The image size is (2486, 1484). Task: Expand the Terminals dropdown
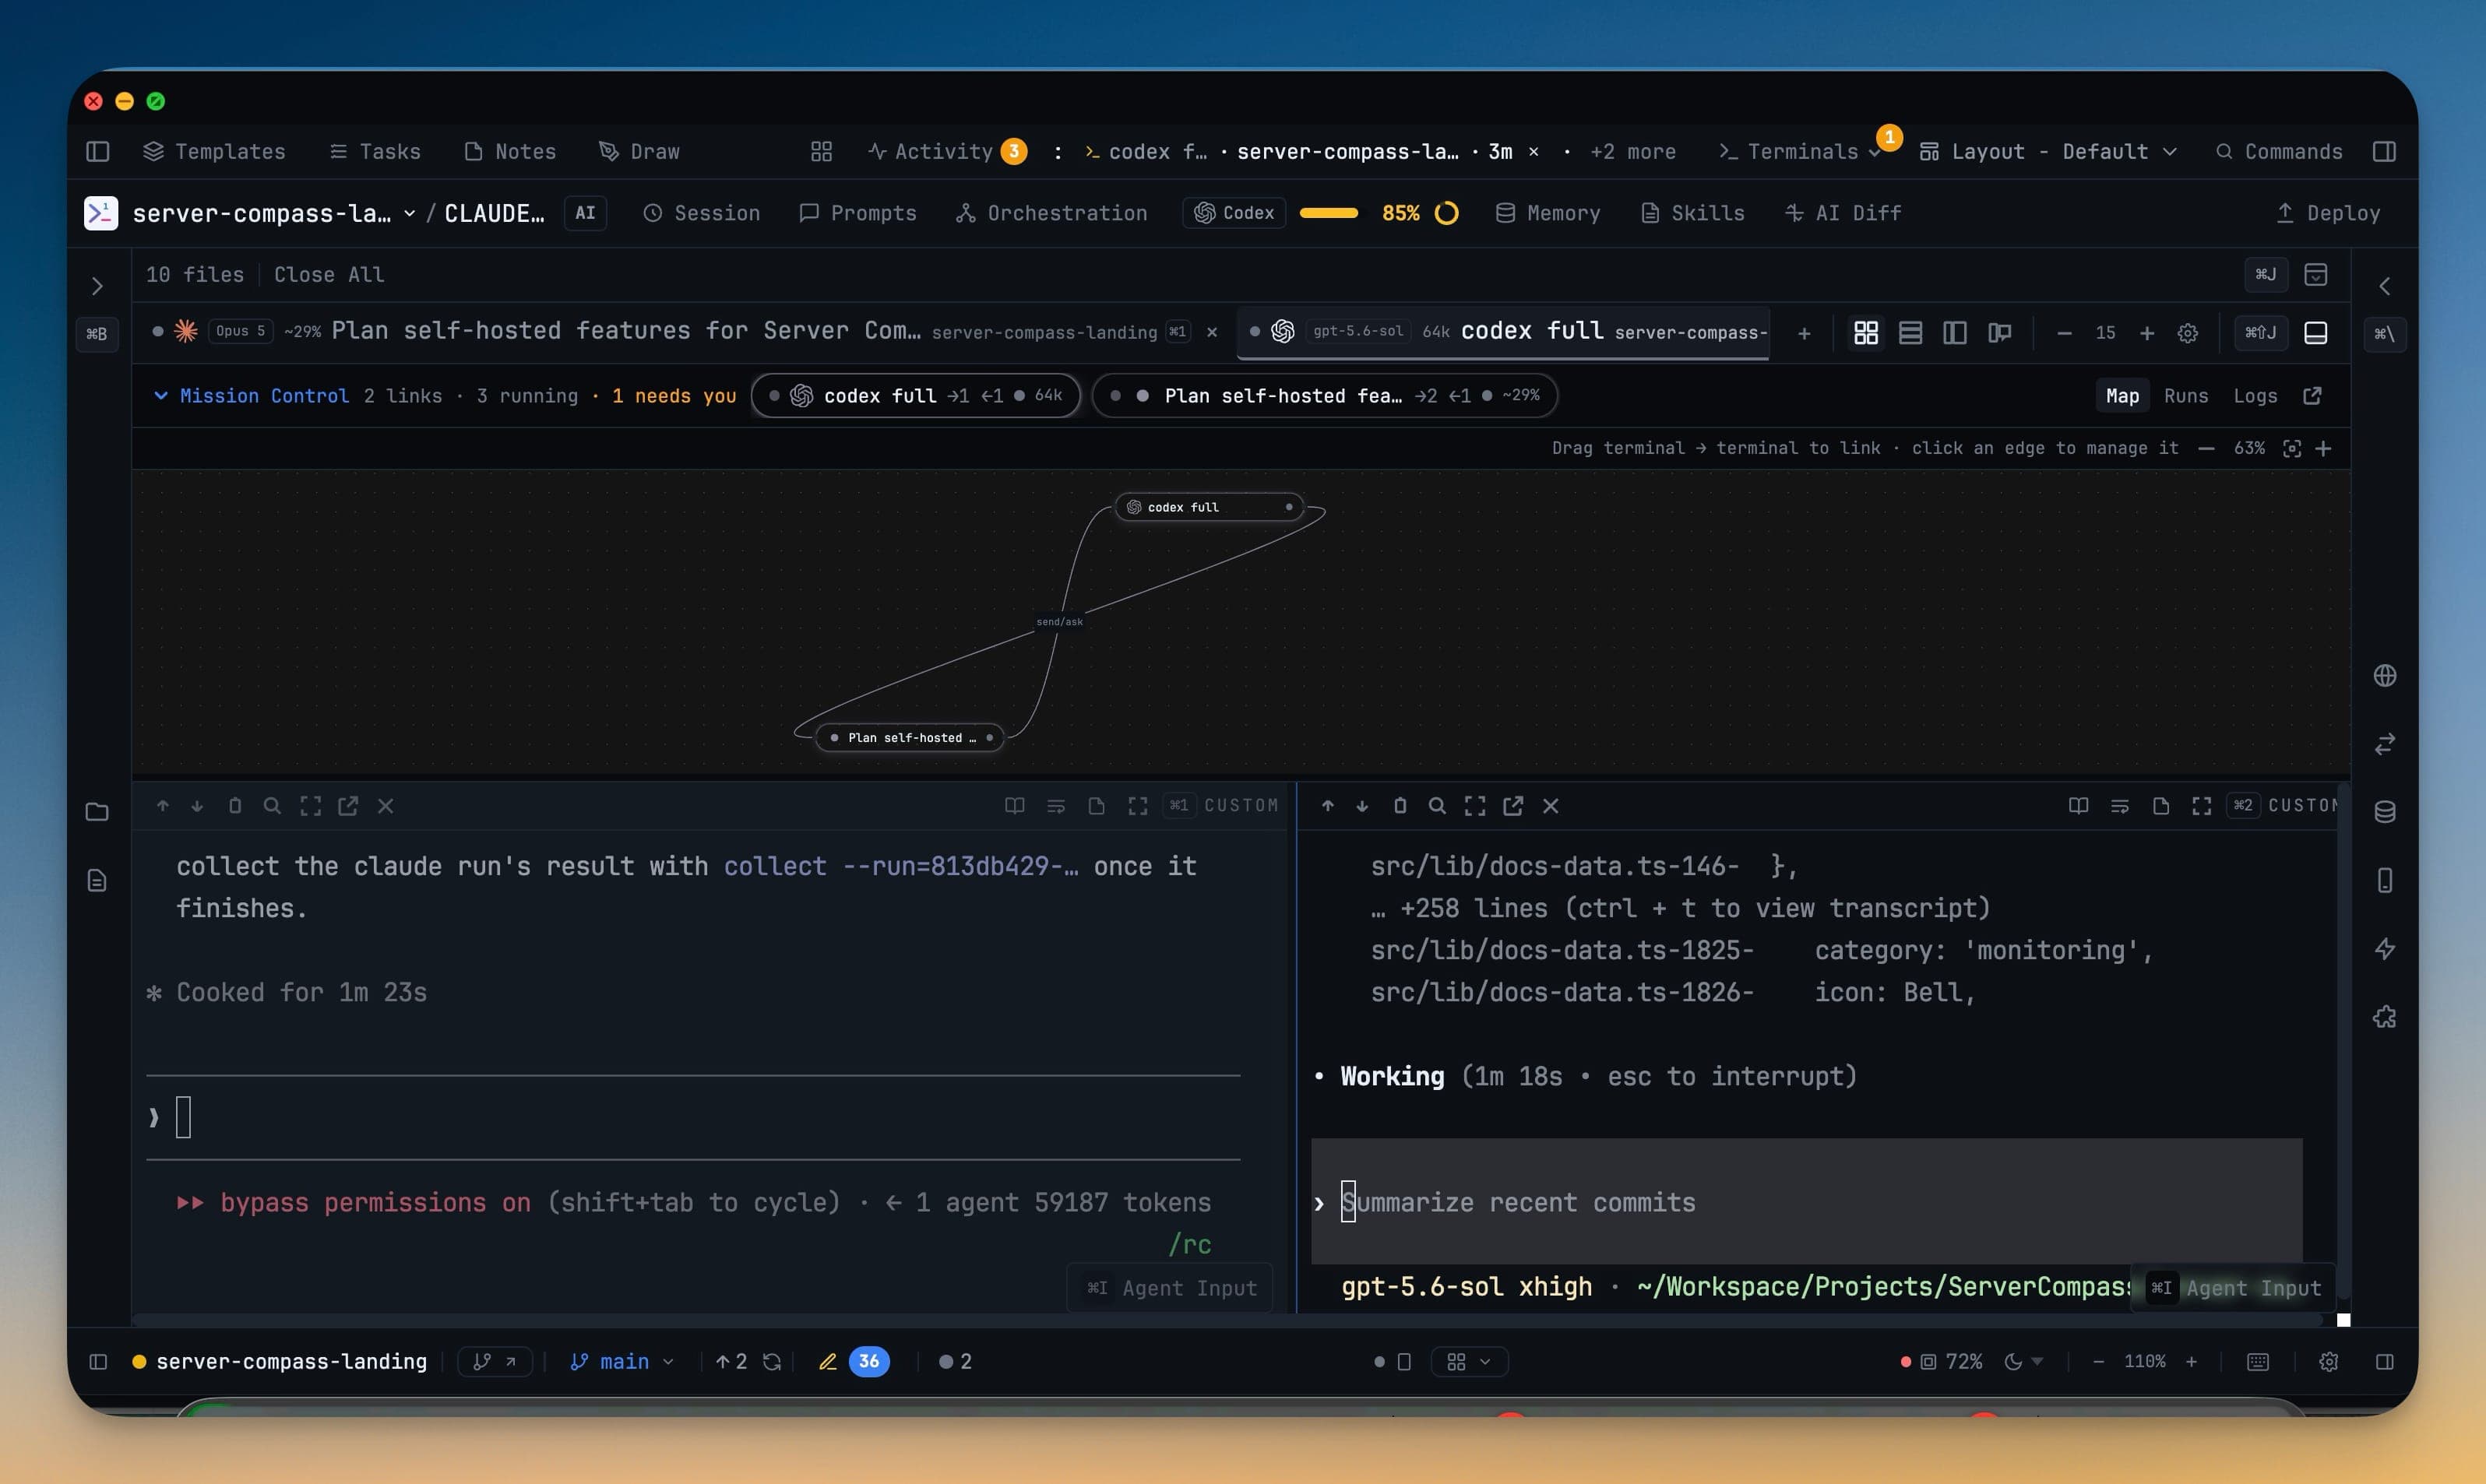[x=1800, y=151]
